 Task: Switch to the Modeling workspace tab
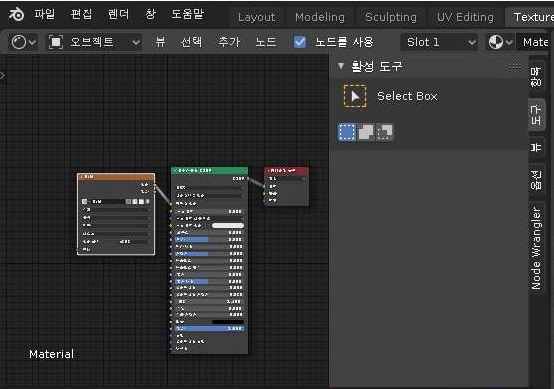pos(320,17)
